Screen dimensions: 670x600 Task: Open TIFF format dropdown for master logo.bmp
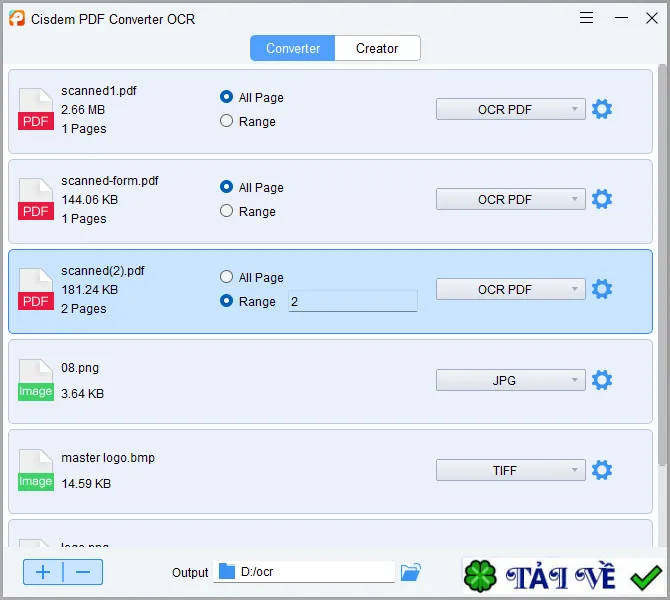point(511,471)
